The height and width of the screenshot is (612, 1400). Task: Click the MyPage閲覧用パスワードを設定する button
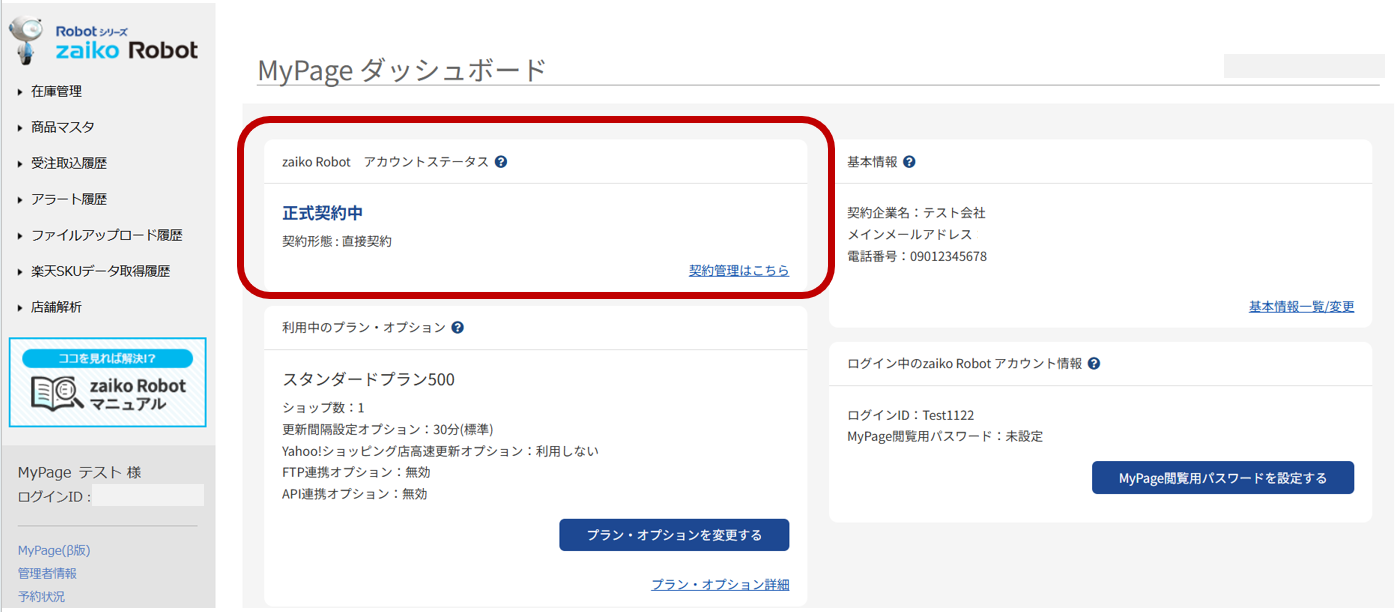point(1222,477)
